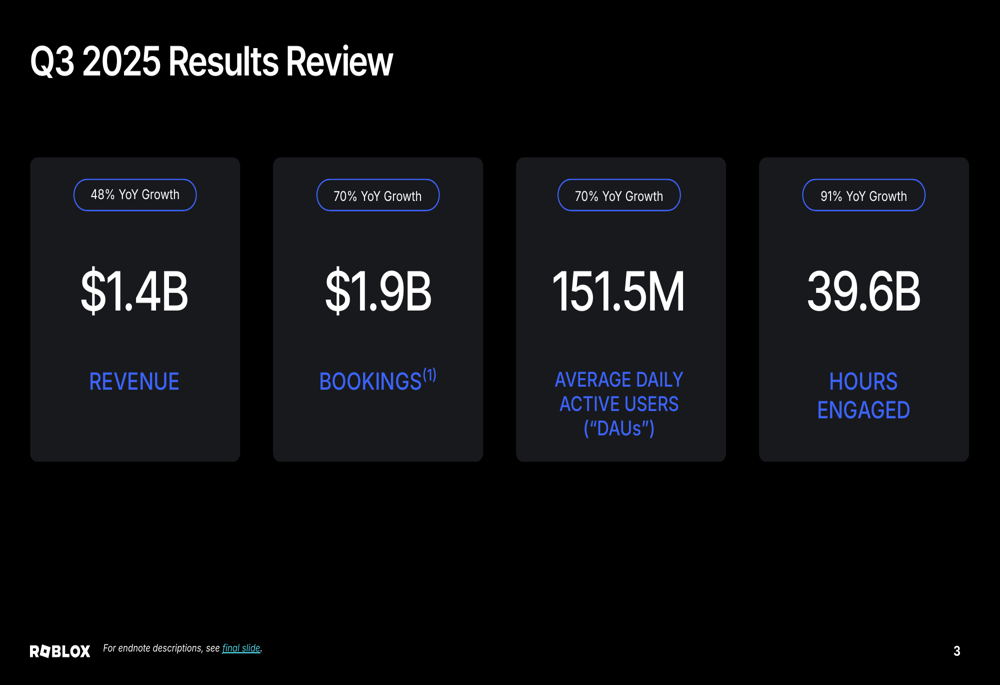Click the slide number 3
This screenshot has width=1000, height=685.
956,651
